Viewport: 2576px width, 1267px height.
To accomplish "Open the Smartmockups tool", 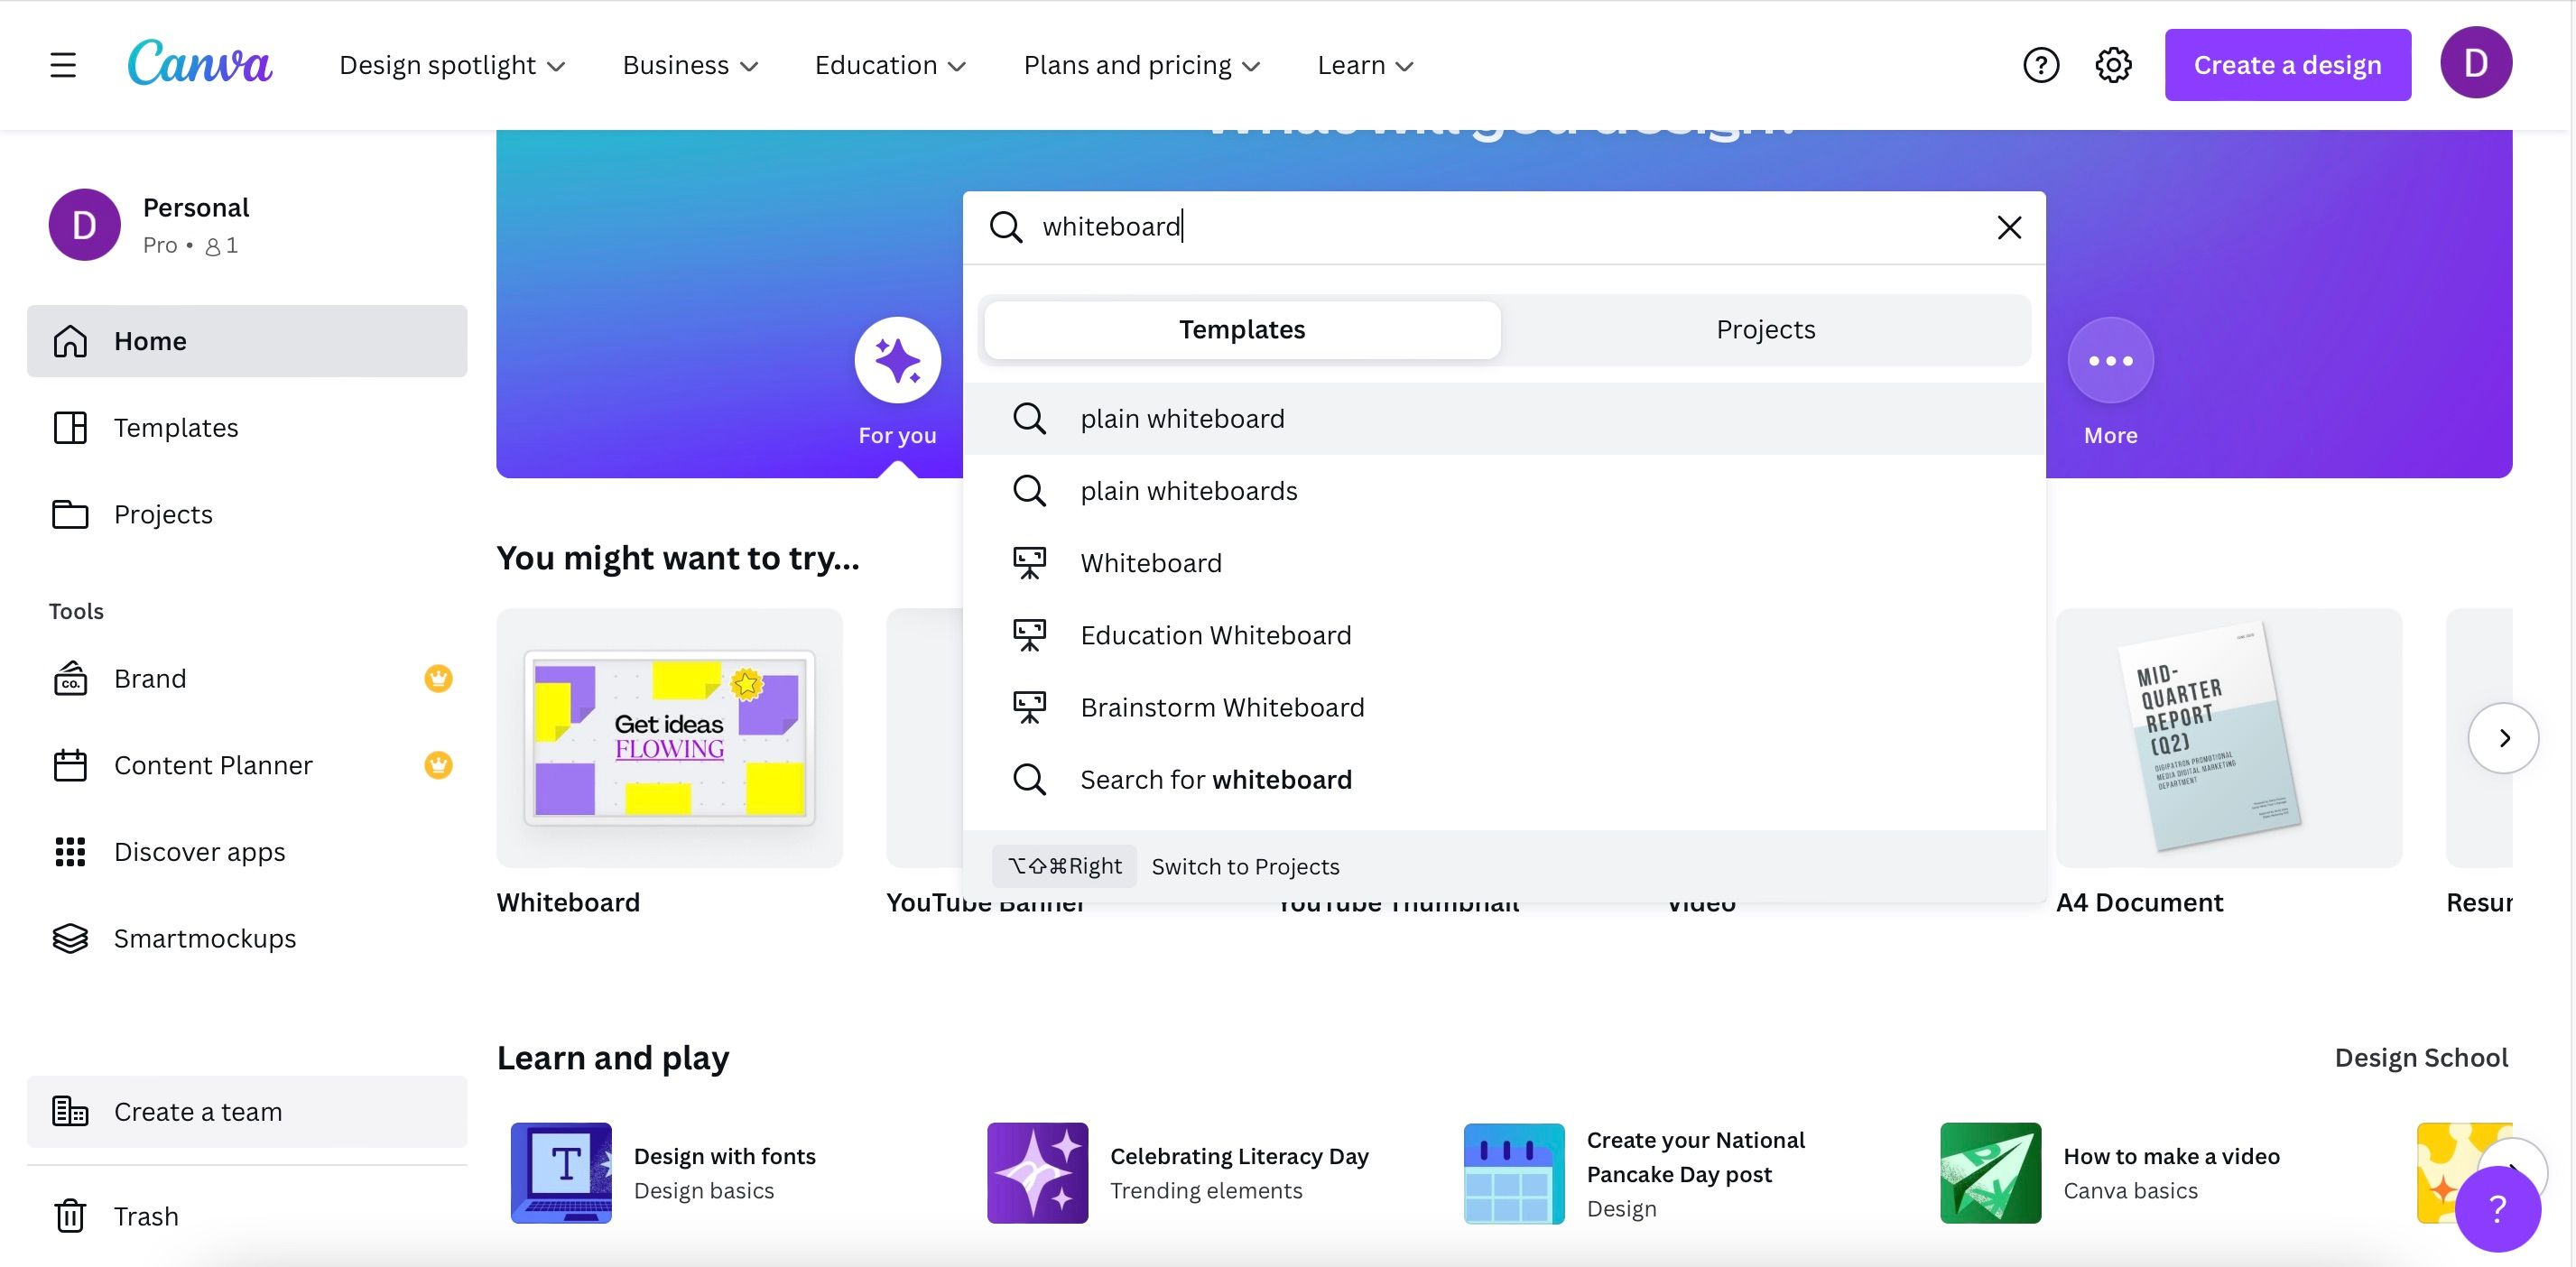I will (x=204, y=938).
